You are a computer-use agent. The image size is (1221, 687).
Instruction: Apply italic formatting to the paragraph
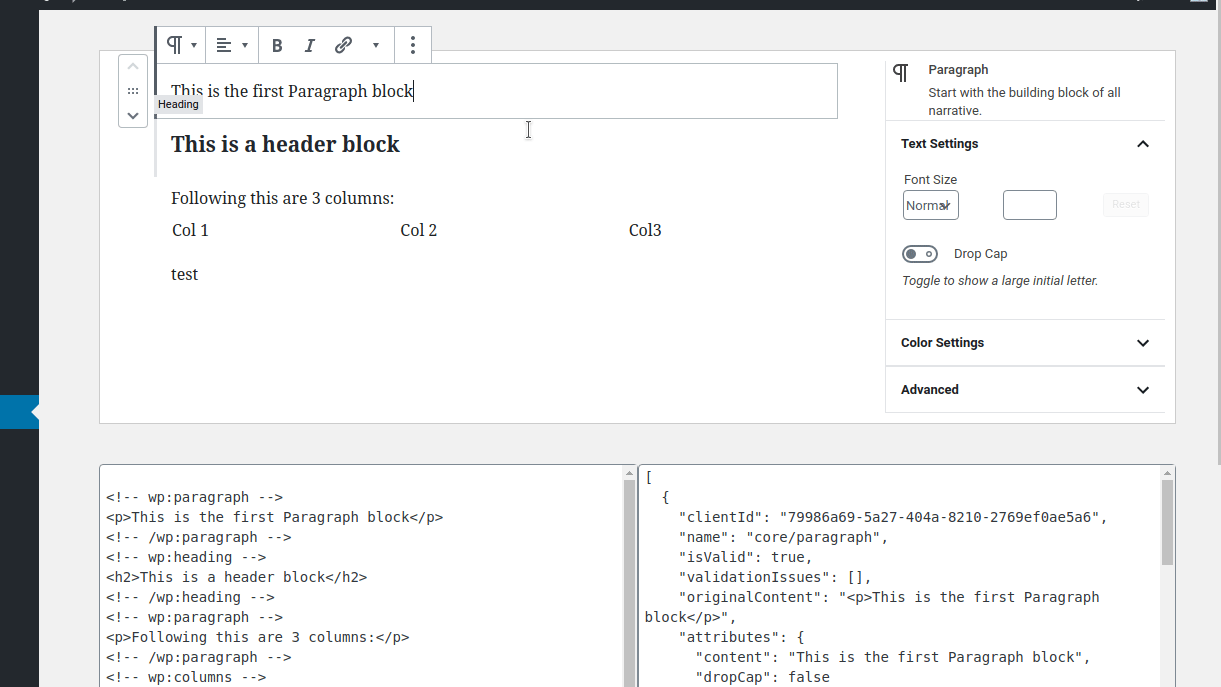310,45
